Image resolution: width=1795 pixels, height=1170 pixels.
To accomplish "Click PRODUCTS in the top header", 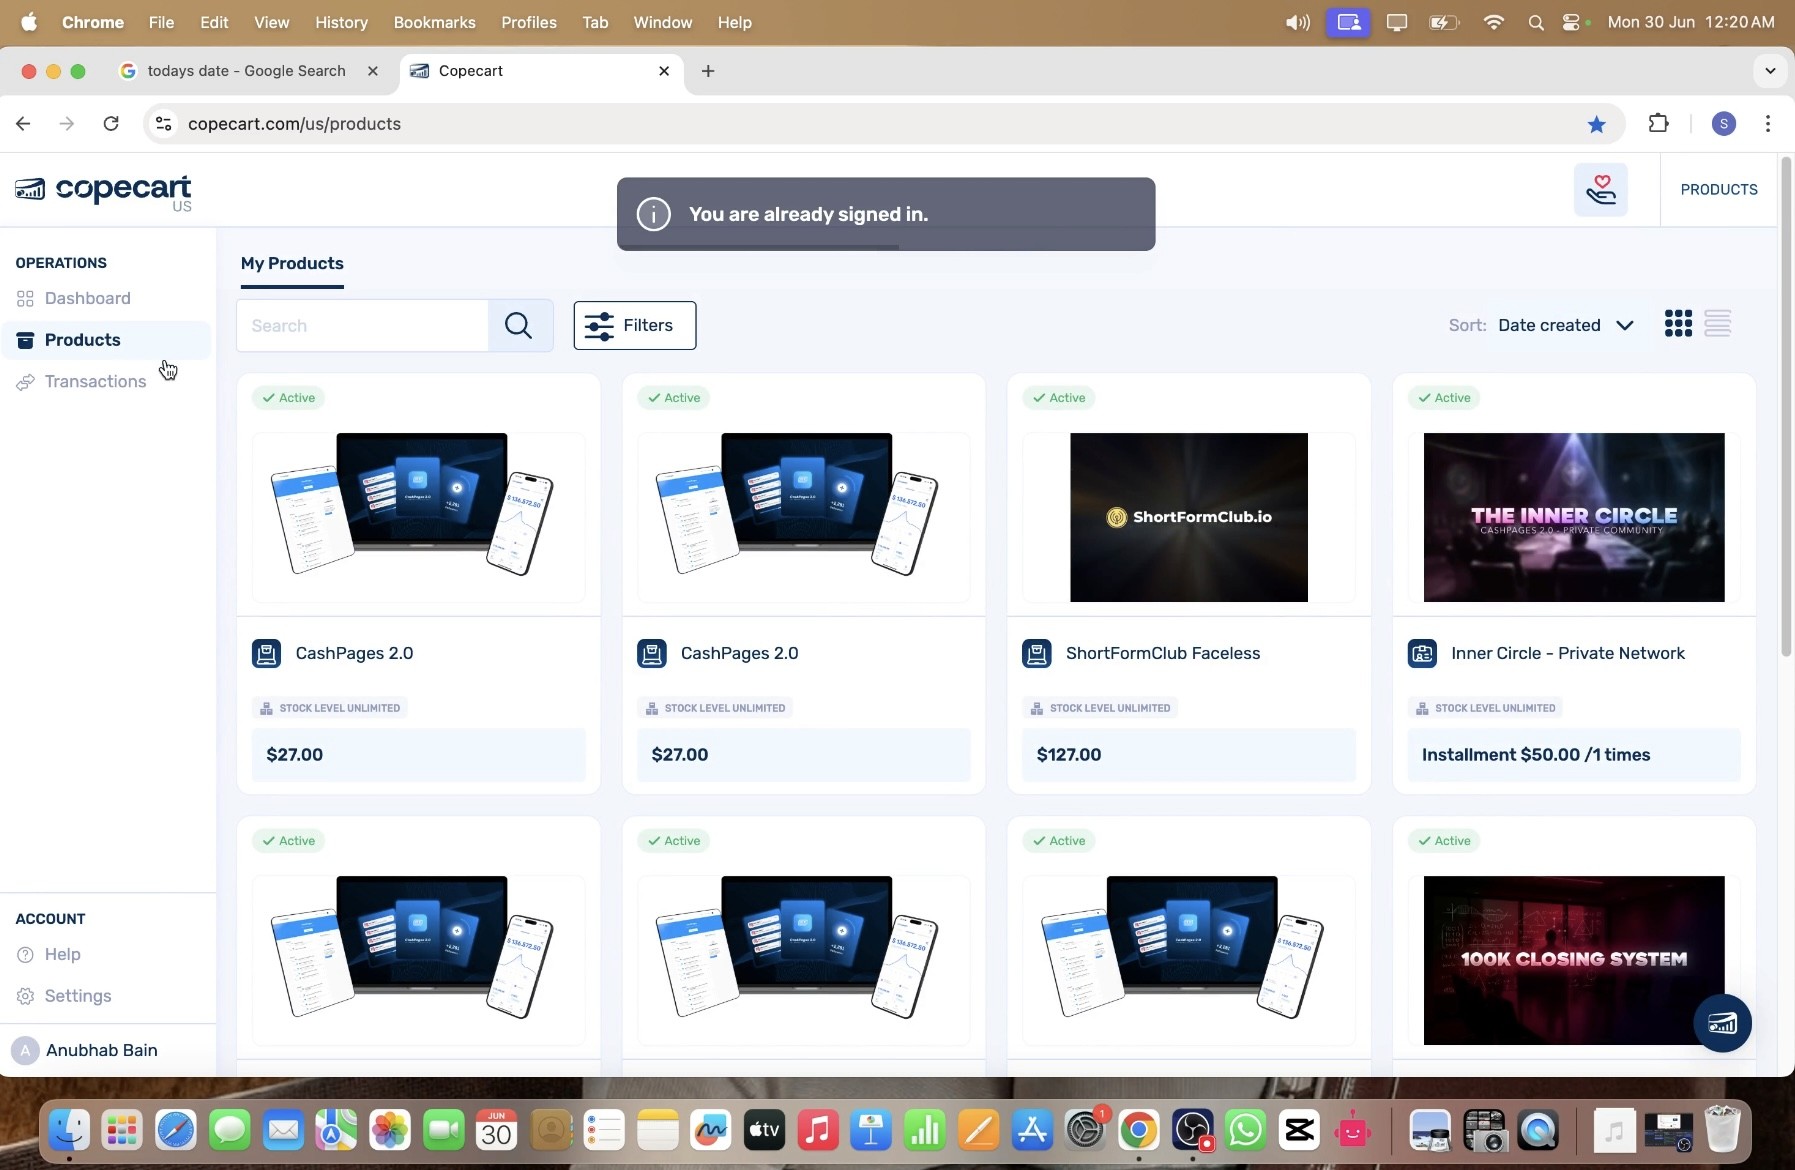I will point(1718,190).
